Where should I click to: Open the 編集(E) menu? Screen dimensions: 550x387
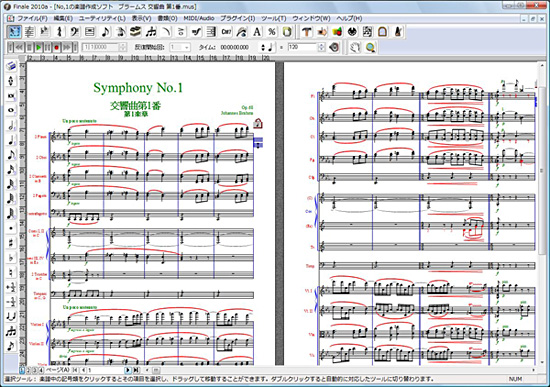coord(63,18)
